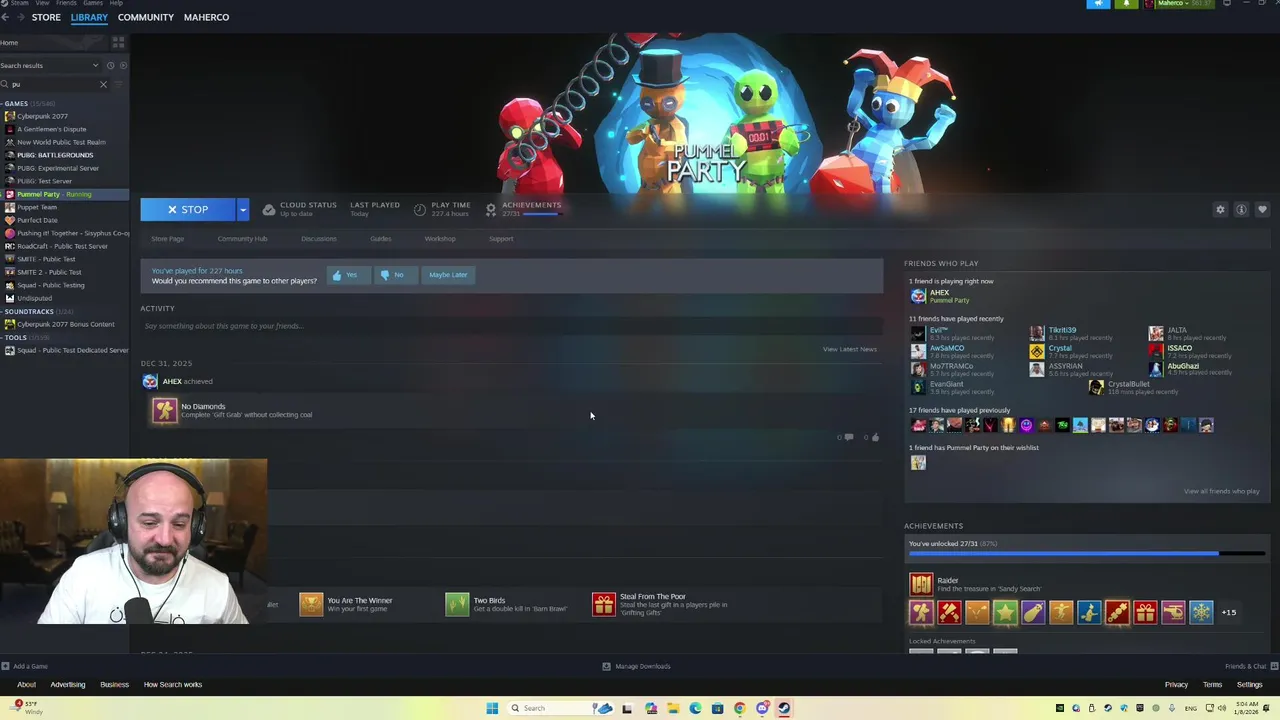Add Pummel Party to favorites heart
This screenshot has height=720, width=1280.
1262,209
